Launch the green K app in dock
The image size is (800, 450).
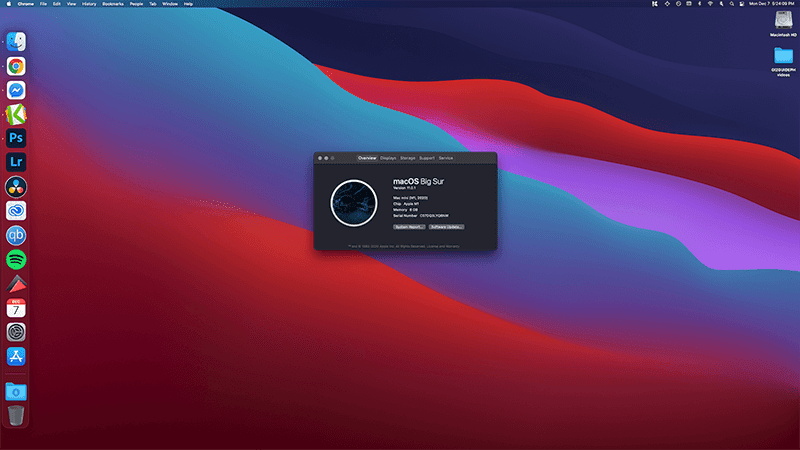click(x=16, y=114)
